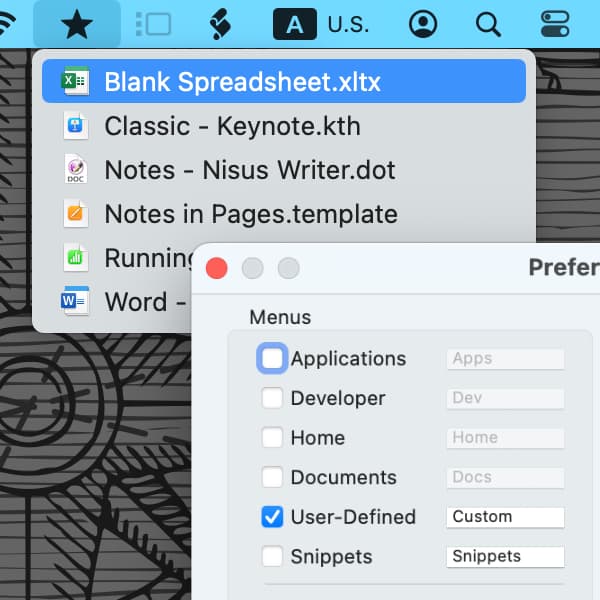The image size is (600, 600).
Task: Edit the Custom title field
Action: click(x=505, y=517)
